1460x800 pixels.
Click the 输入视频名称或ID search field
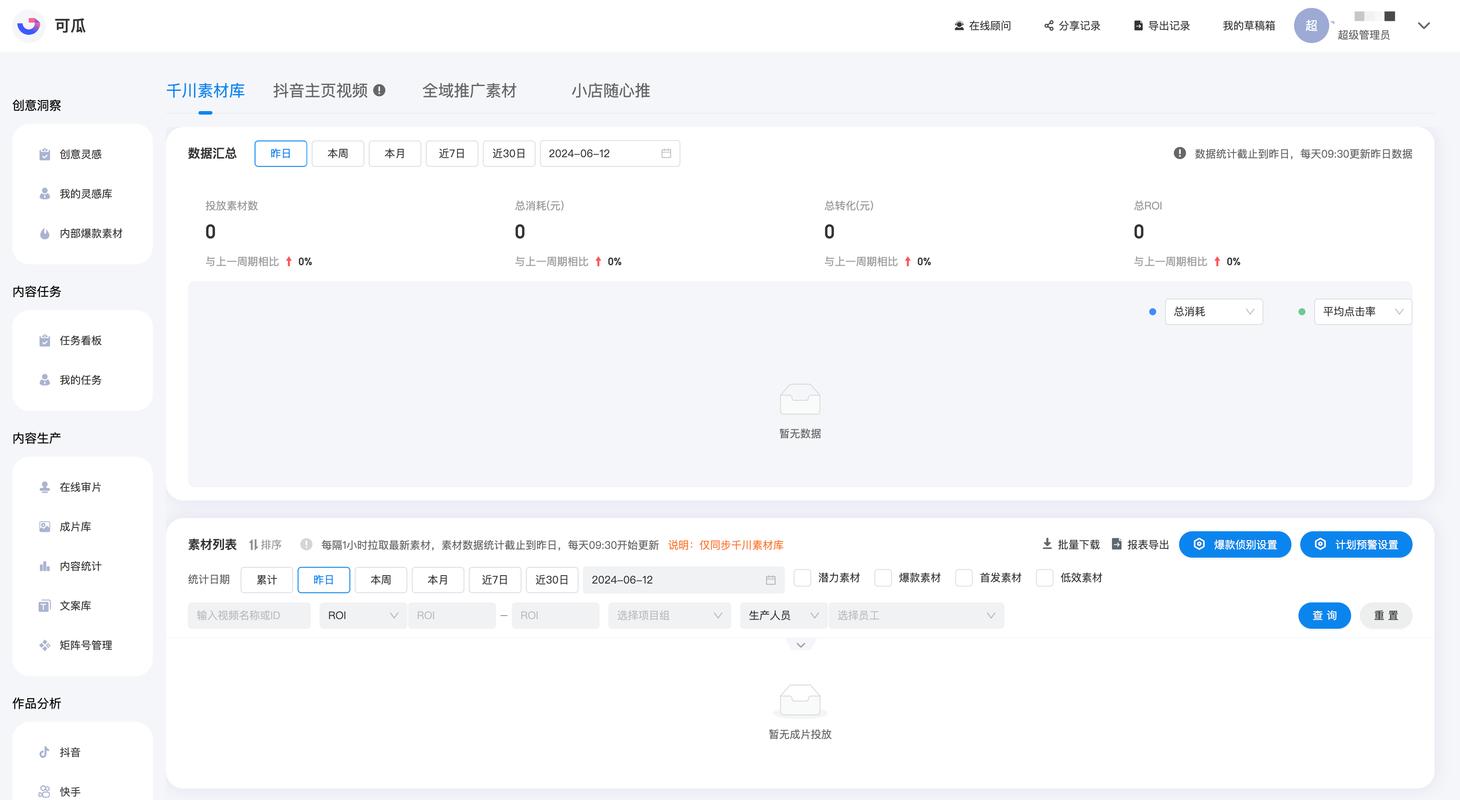(249, 616)
